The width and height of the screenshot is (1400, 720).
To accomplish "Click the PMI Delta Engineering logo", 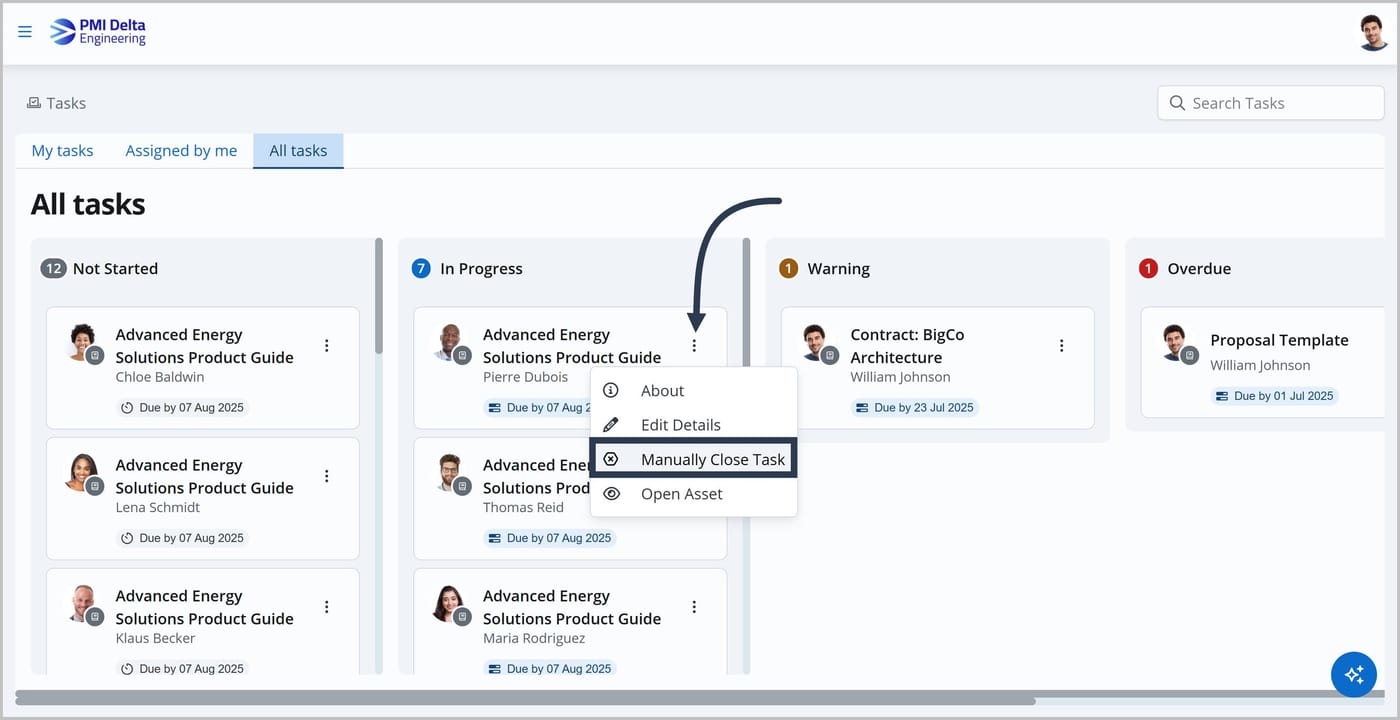I will click(x=98, y=32).
